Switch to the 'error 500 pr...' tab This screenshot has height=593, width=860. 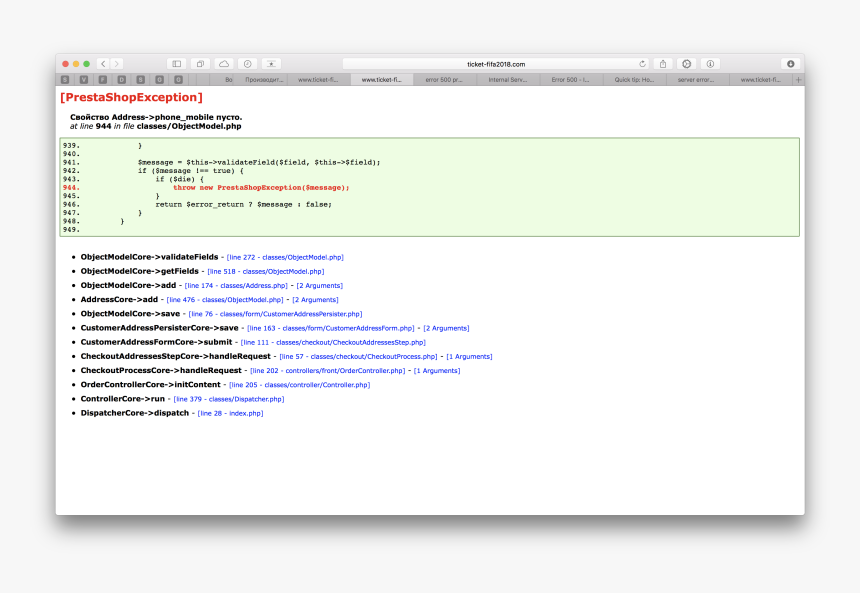pos(444,80)
